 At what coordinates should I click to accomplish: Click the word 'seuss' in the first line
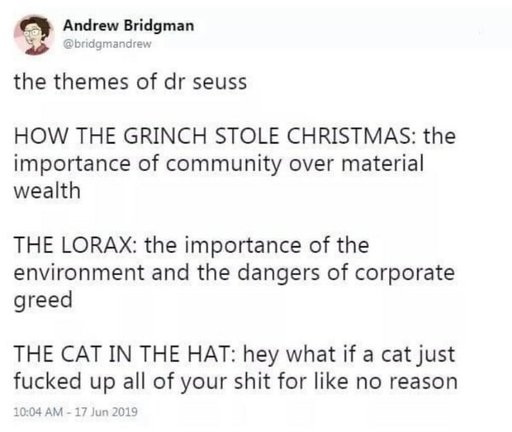(x=220, y=83)
